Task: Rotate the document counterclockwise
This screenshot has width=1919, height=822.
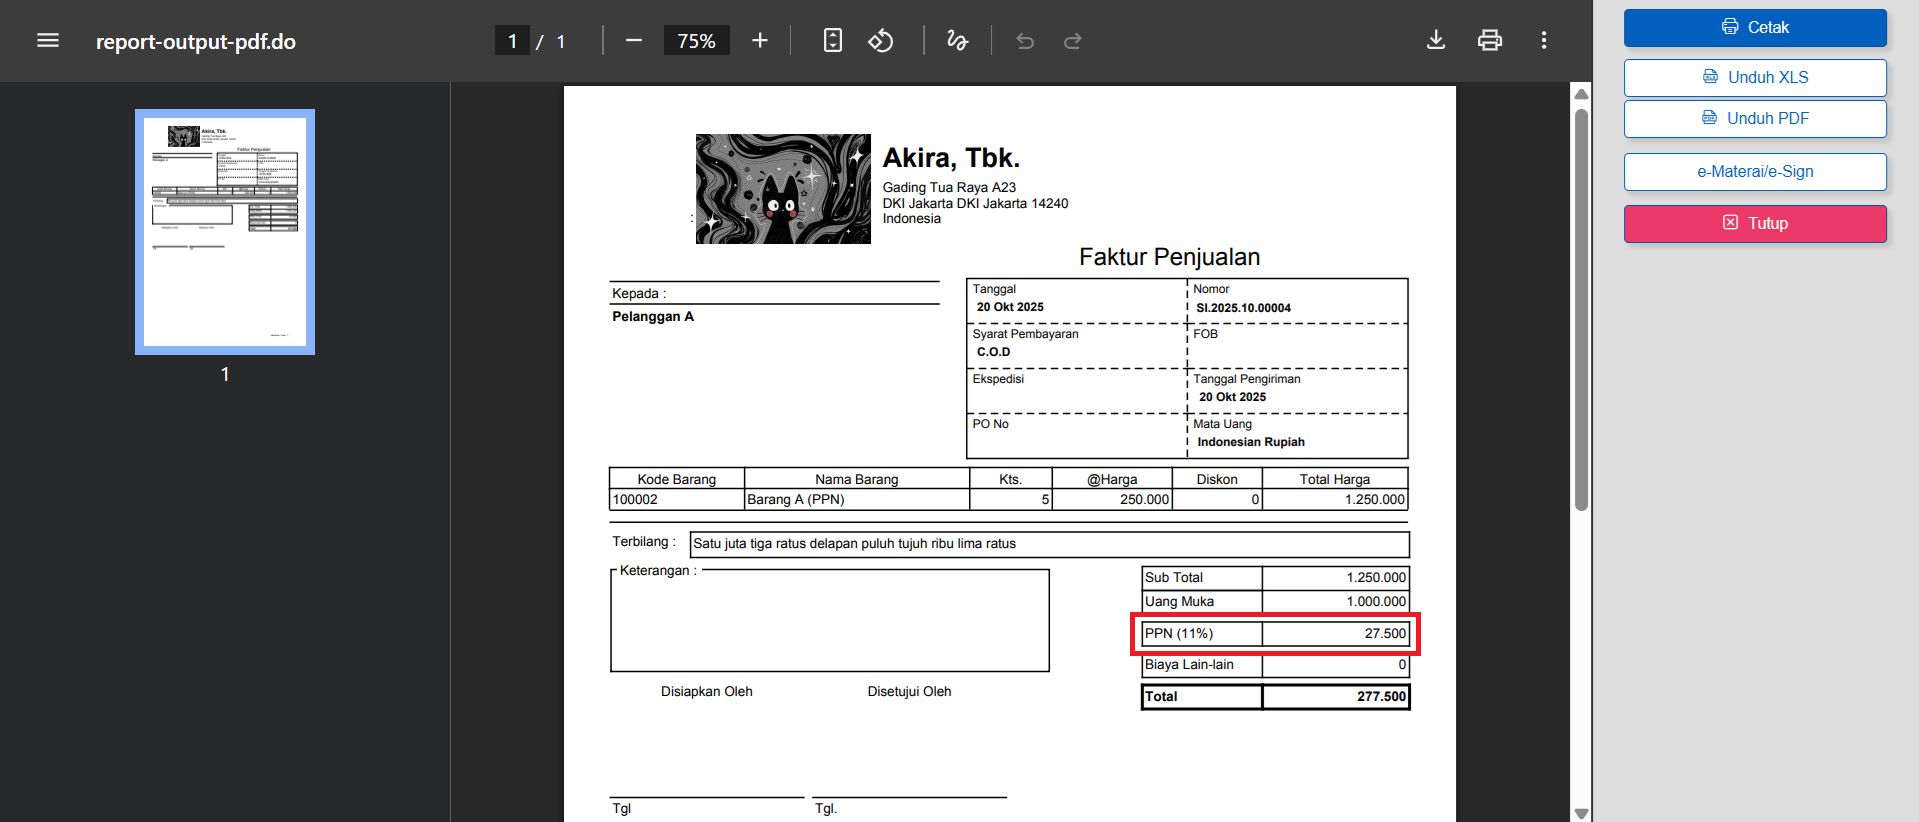Action: 881,41
